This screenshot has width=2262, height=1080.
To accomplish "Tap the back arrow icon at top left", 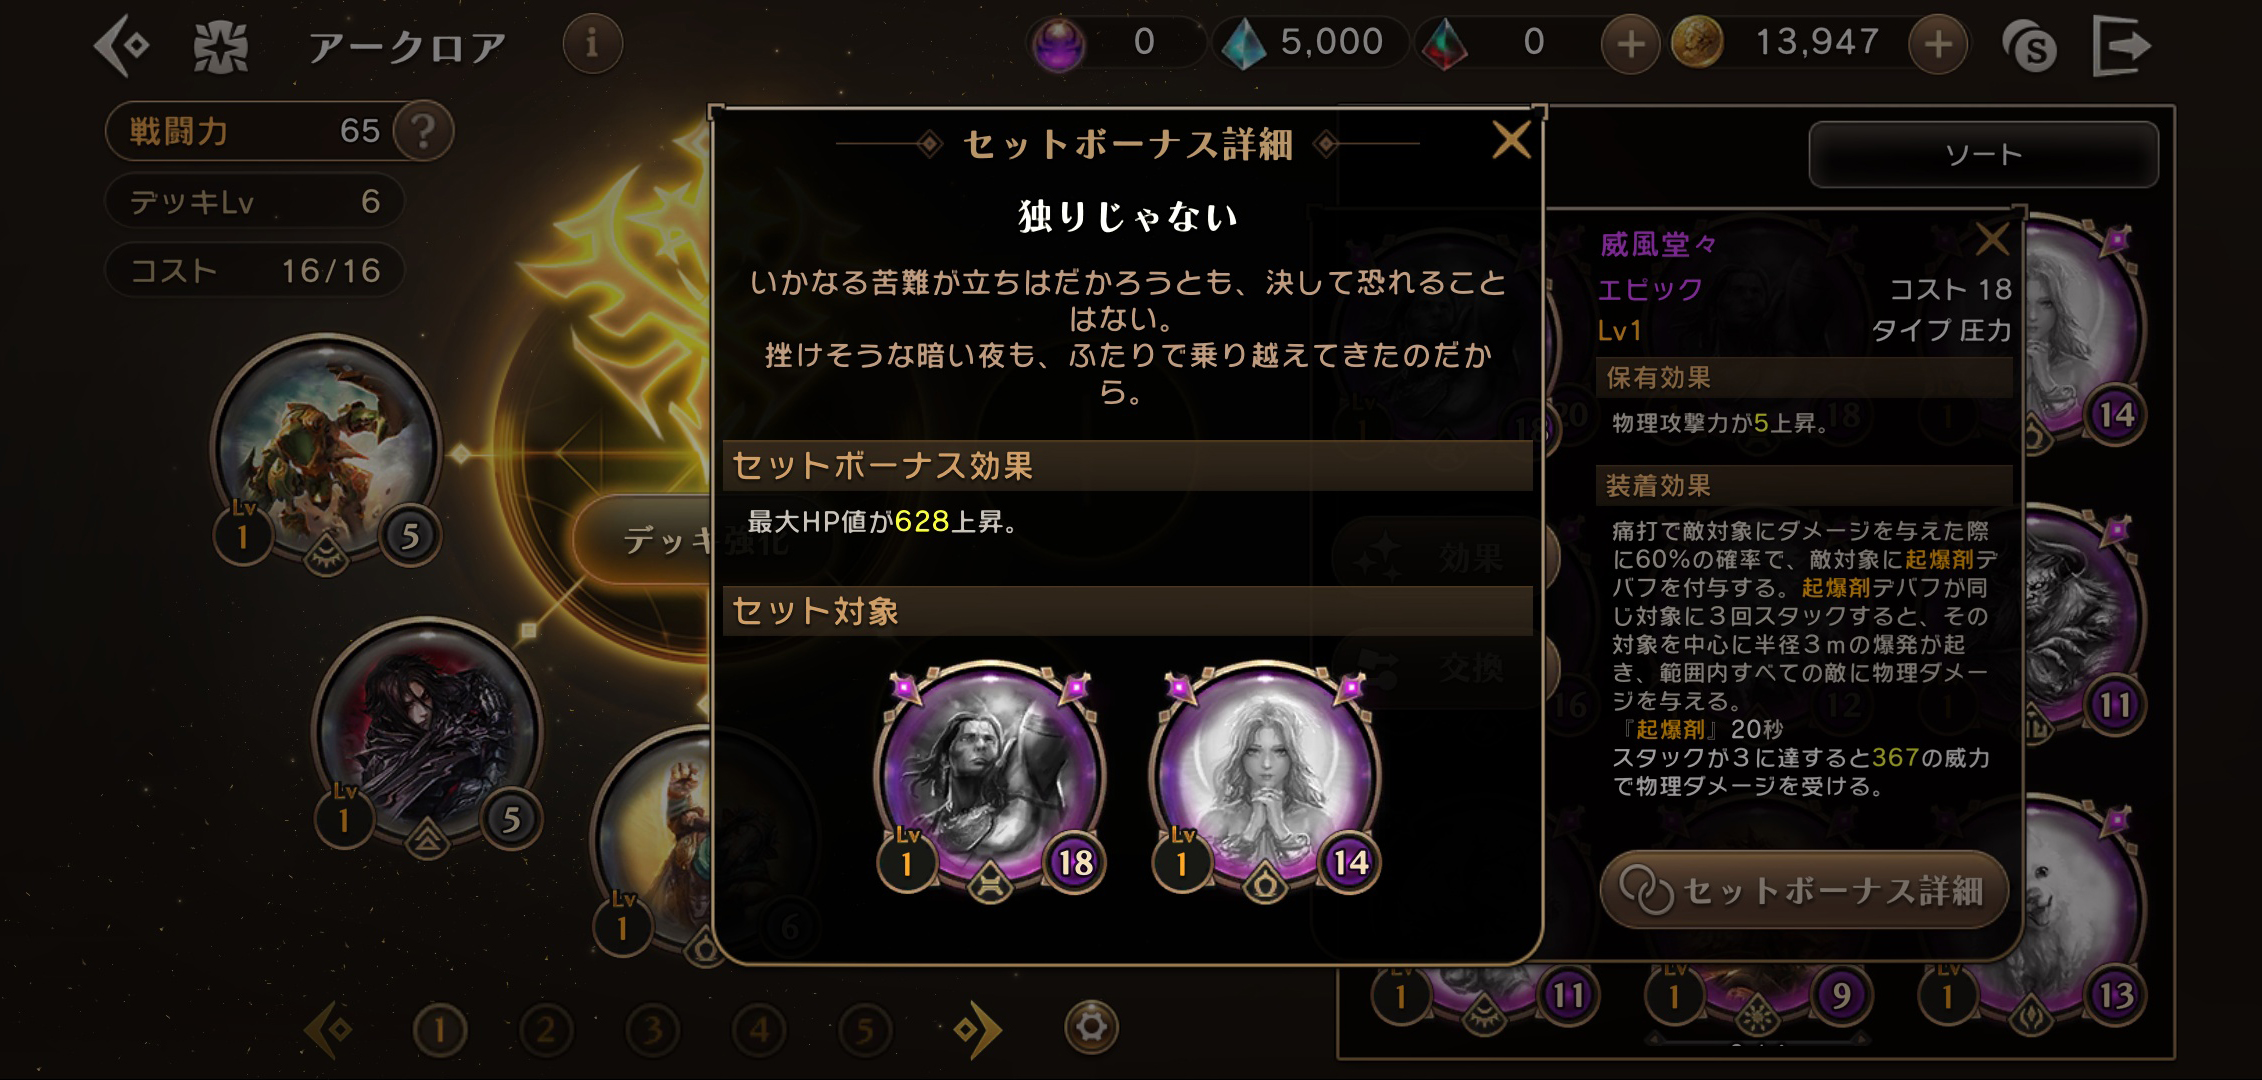I will (x=122, y=45).
